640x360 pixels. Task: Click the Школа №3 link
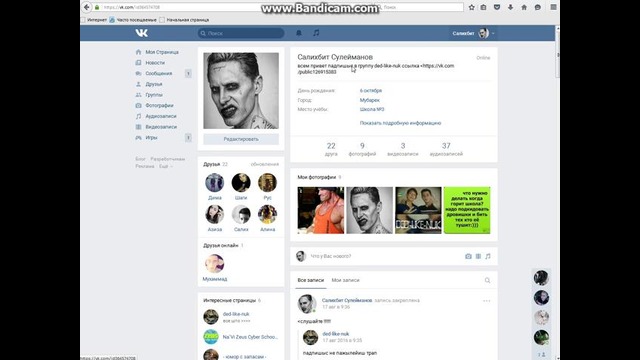(372, 109)
